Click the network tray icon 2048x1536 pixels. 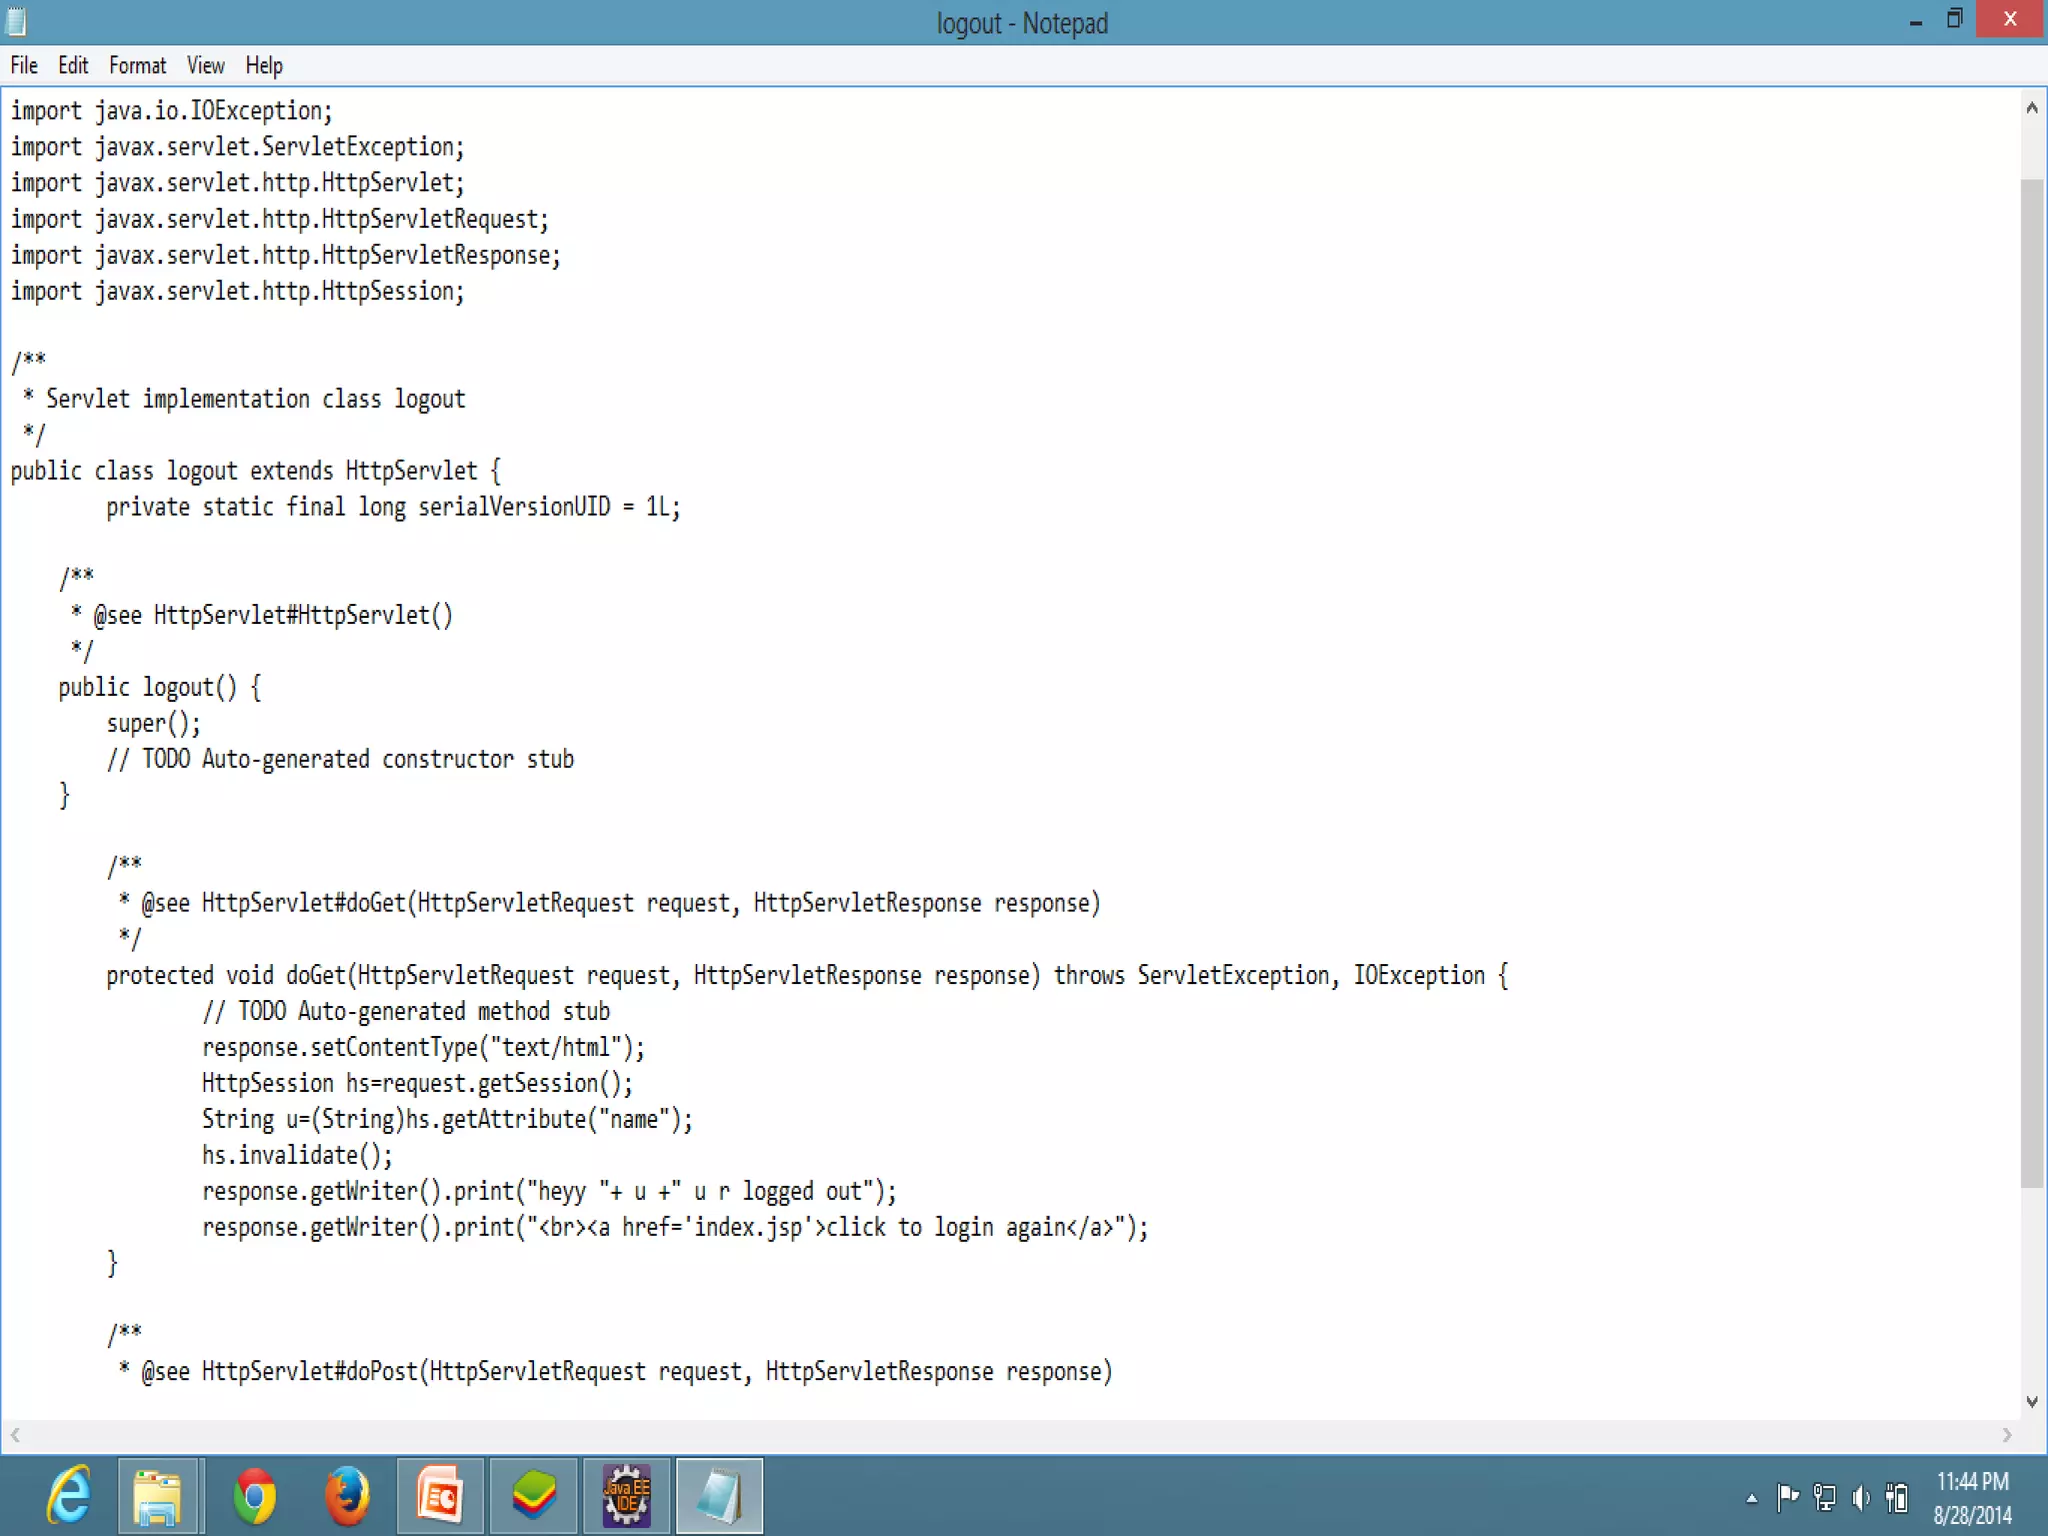tap(1824, 1498)
